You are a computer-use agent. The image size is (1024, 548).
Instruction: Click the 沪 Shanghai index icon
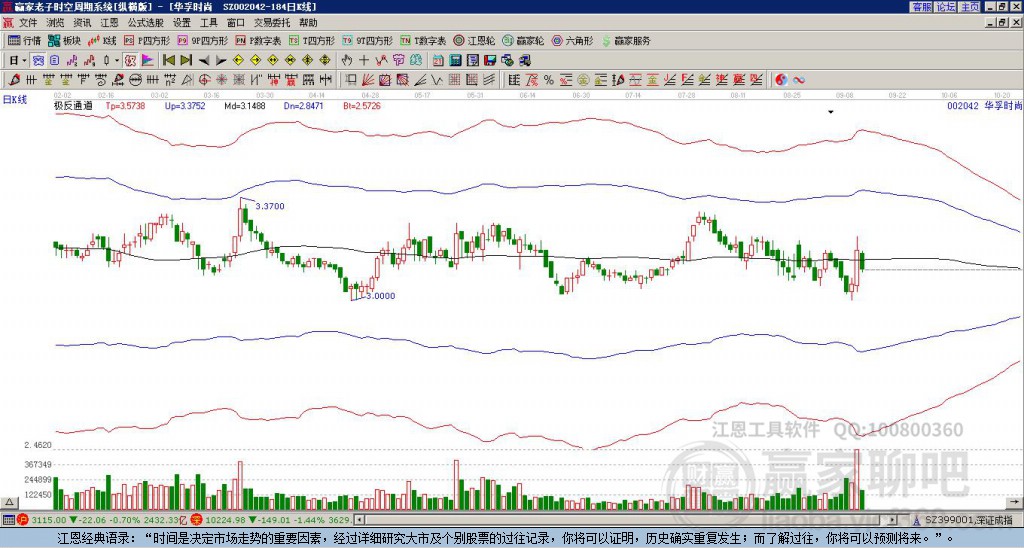(23, 520)
